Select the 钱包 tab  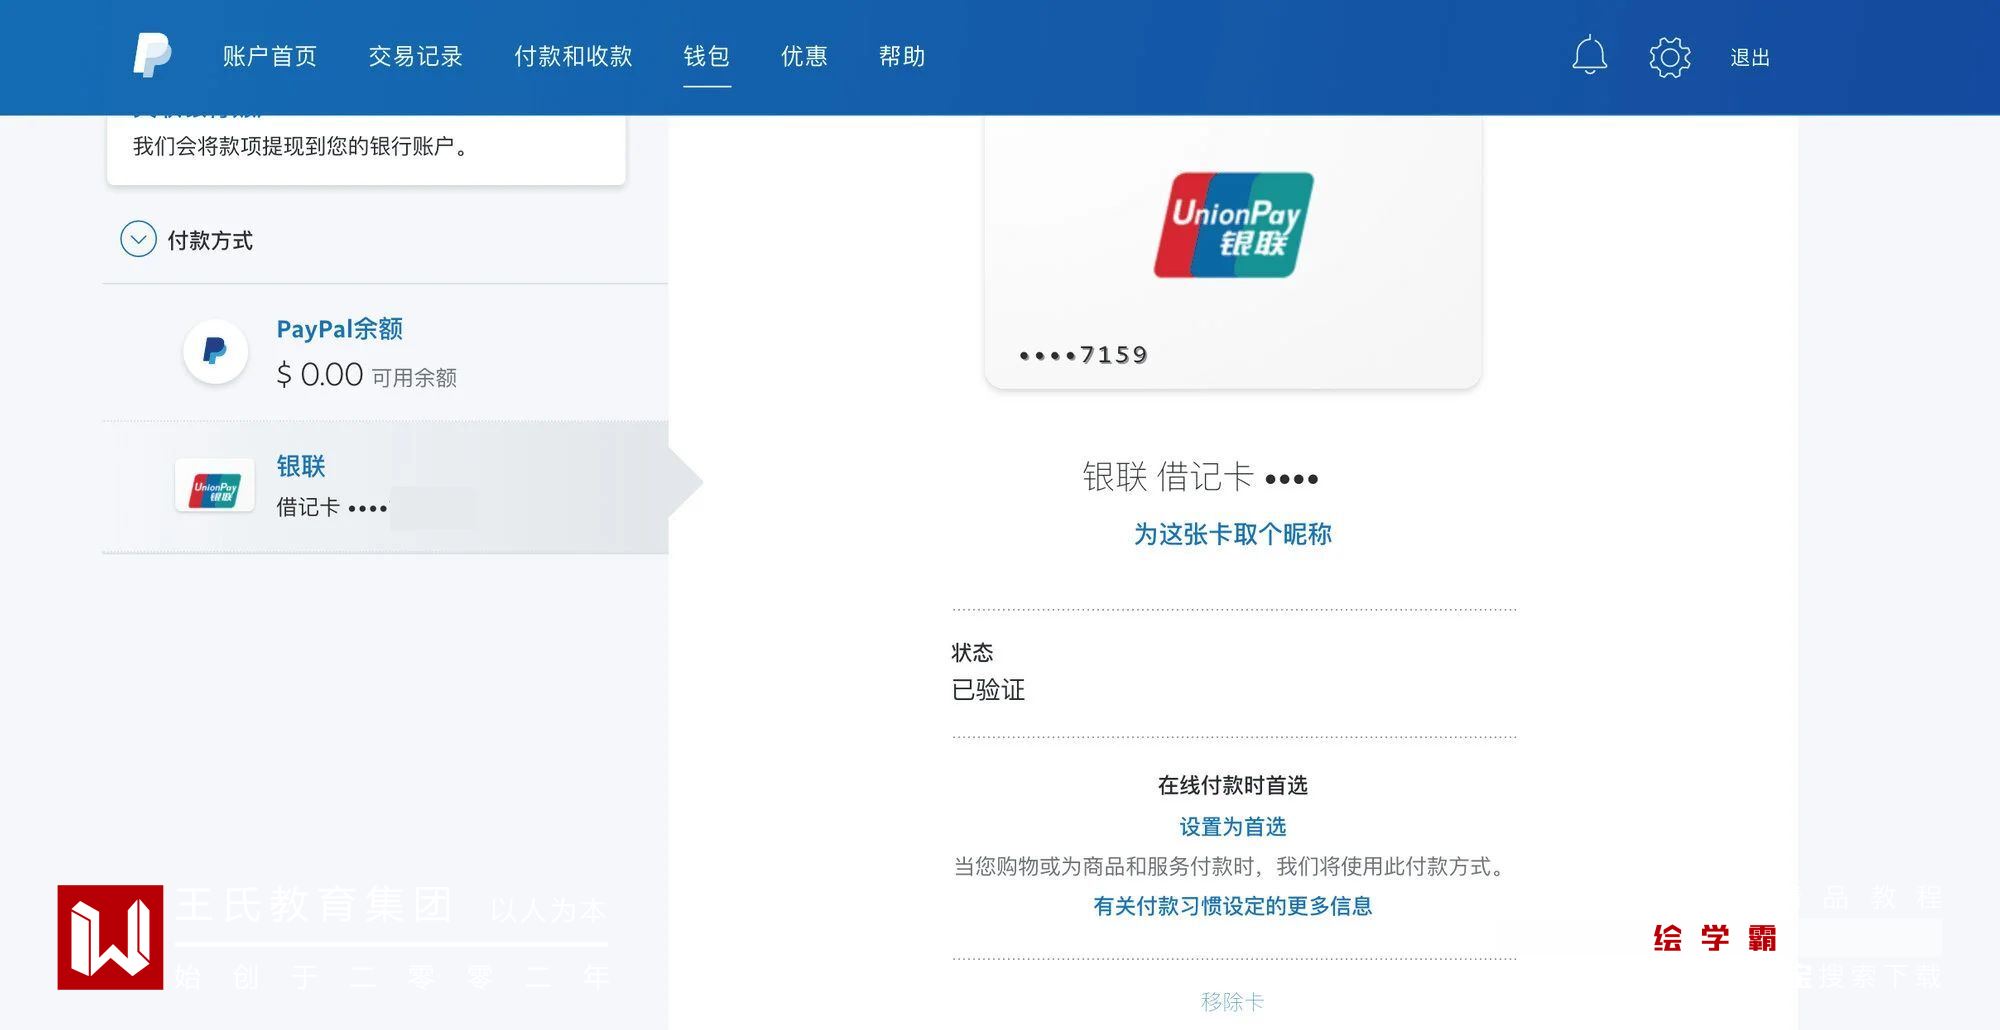tap(706, 56)
